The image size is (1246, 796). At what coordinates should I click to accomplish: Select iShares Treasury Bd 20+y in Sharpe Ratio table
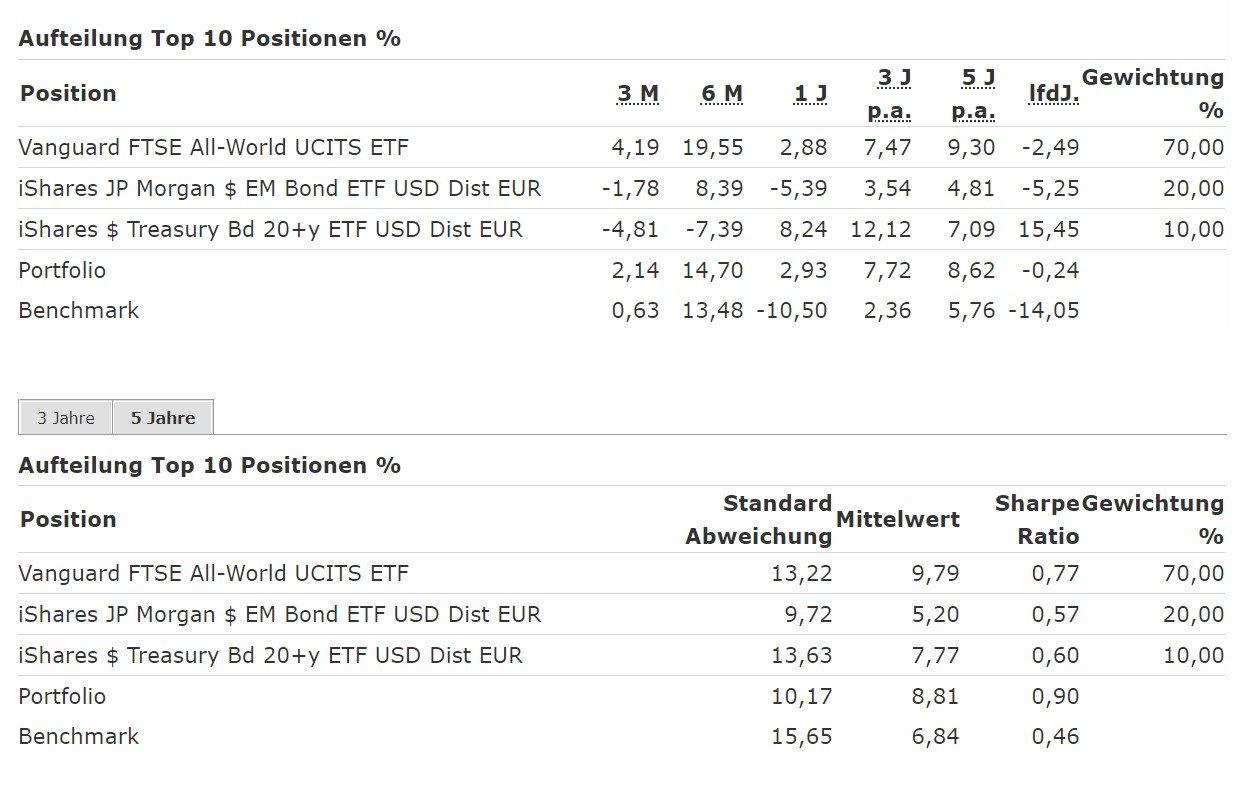click(270, 656)
